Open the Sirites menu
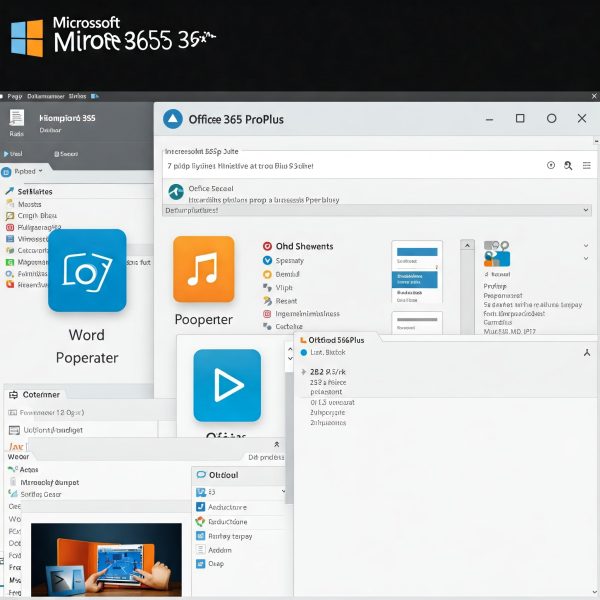The height and width of the screenshot is (600, 600). tap(77, 96)
